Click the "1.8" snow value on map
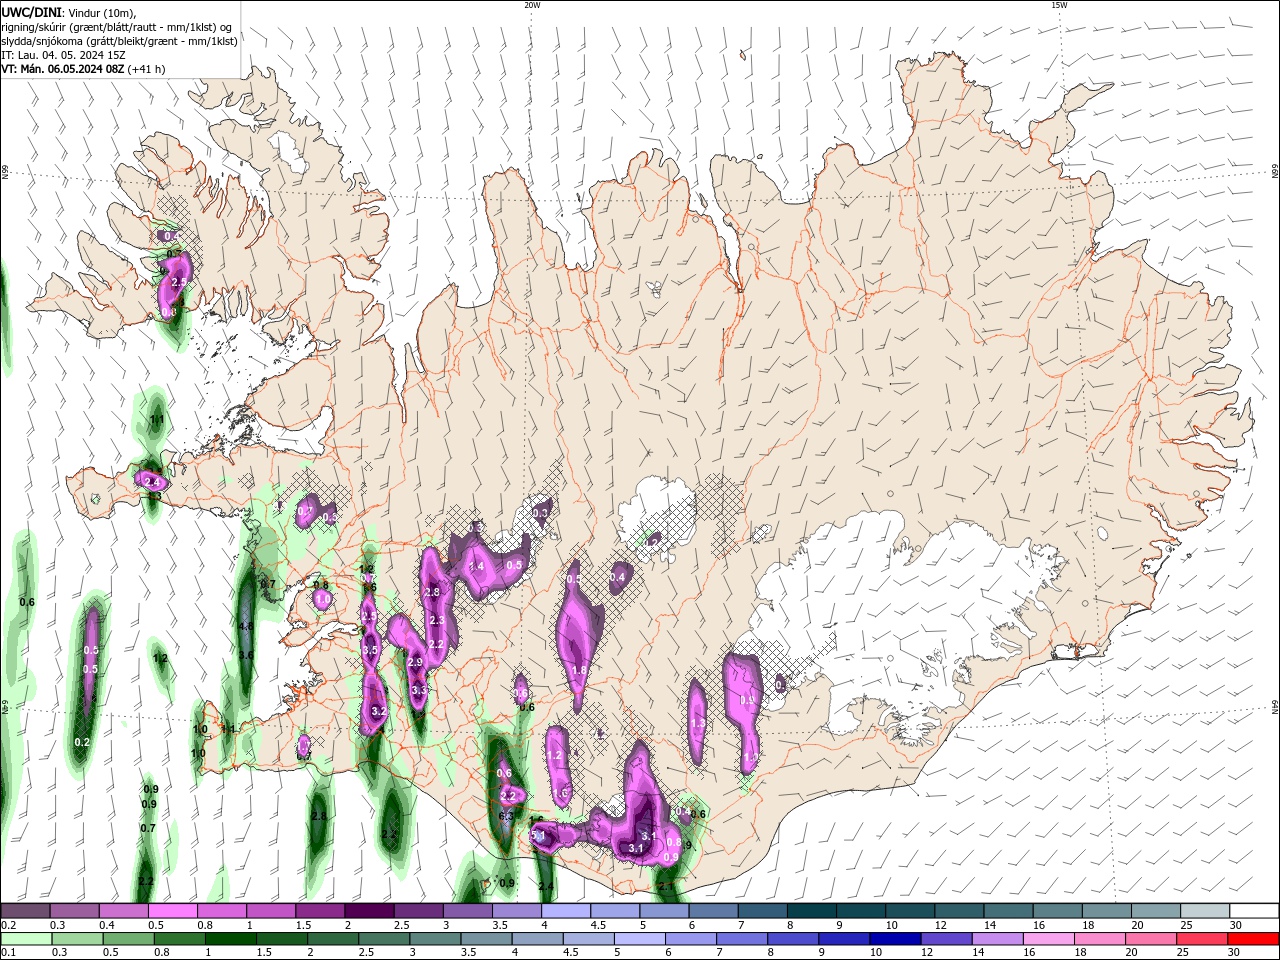 point(578,670)
